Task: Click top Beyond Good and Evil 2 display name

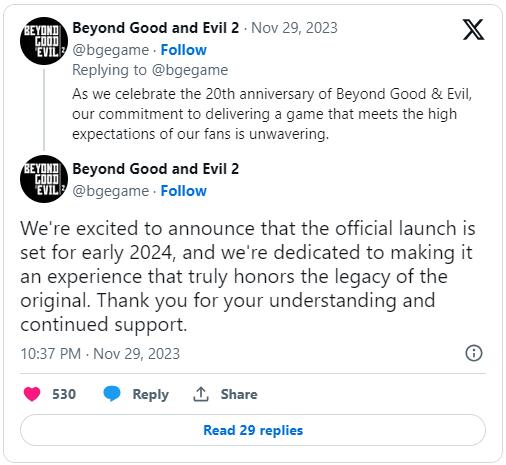Action: click(x=156, y=28)
